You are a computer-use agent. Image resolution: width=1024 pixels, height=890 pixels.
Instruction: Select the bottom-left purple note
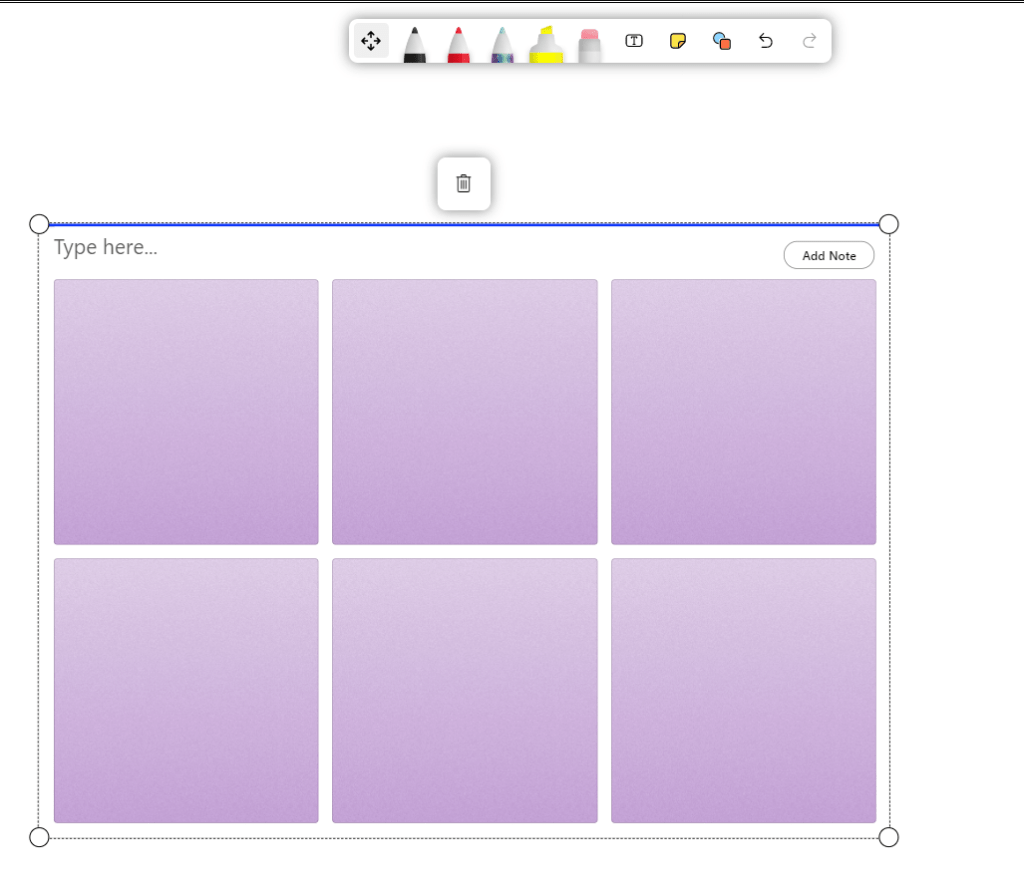pos(186,691)
